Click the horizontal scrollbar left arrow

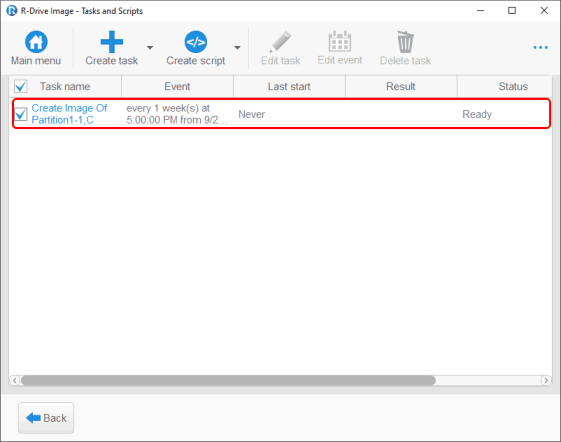point(14,380)
